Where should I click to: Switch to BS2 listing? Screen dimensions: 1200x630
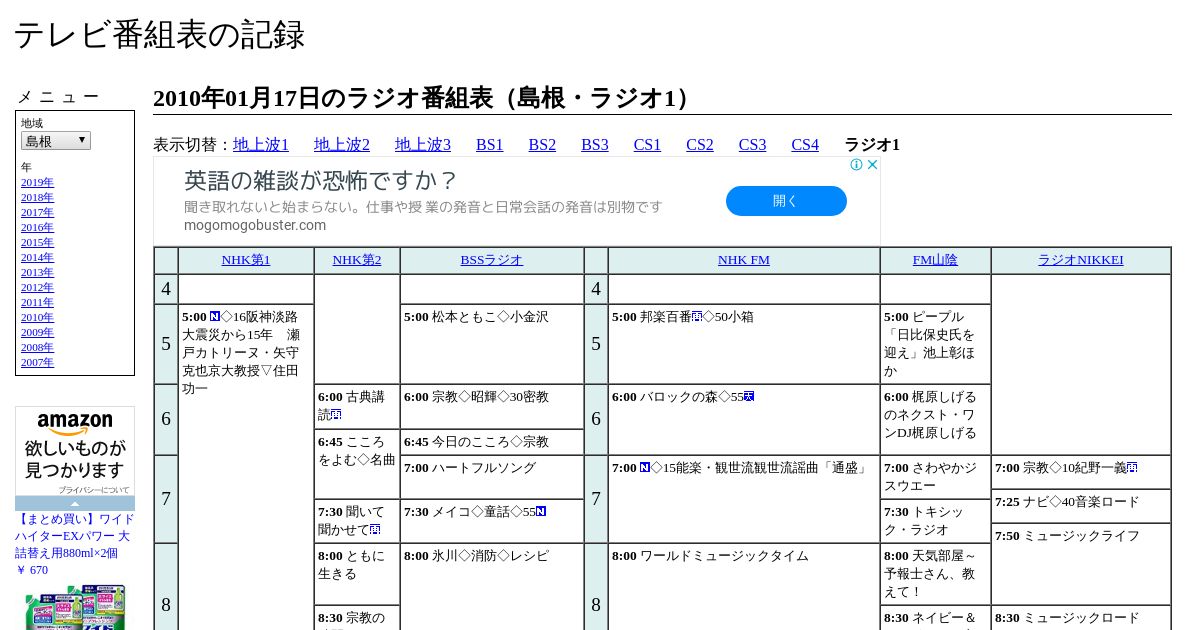point(542,145)
